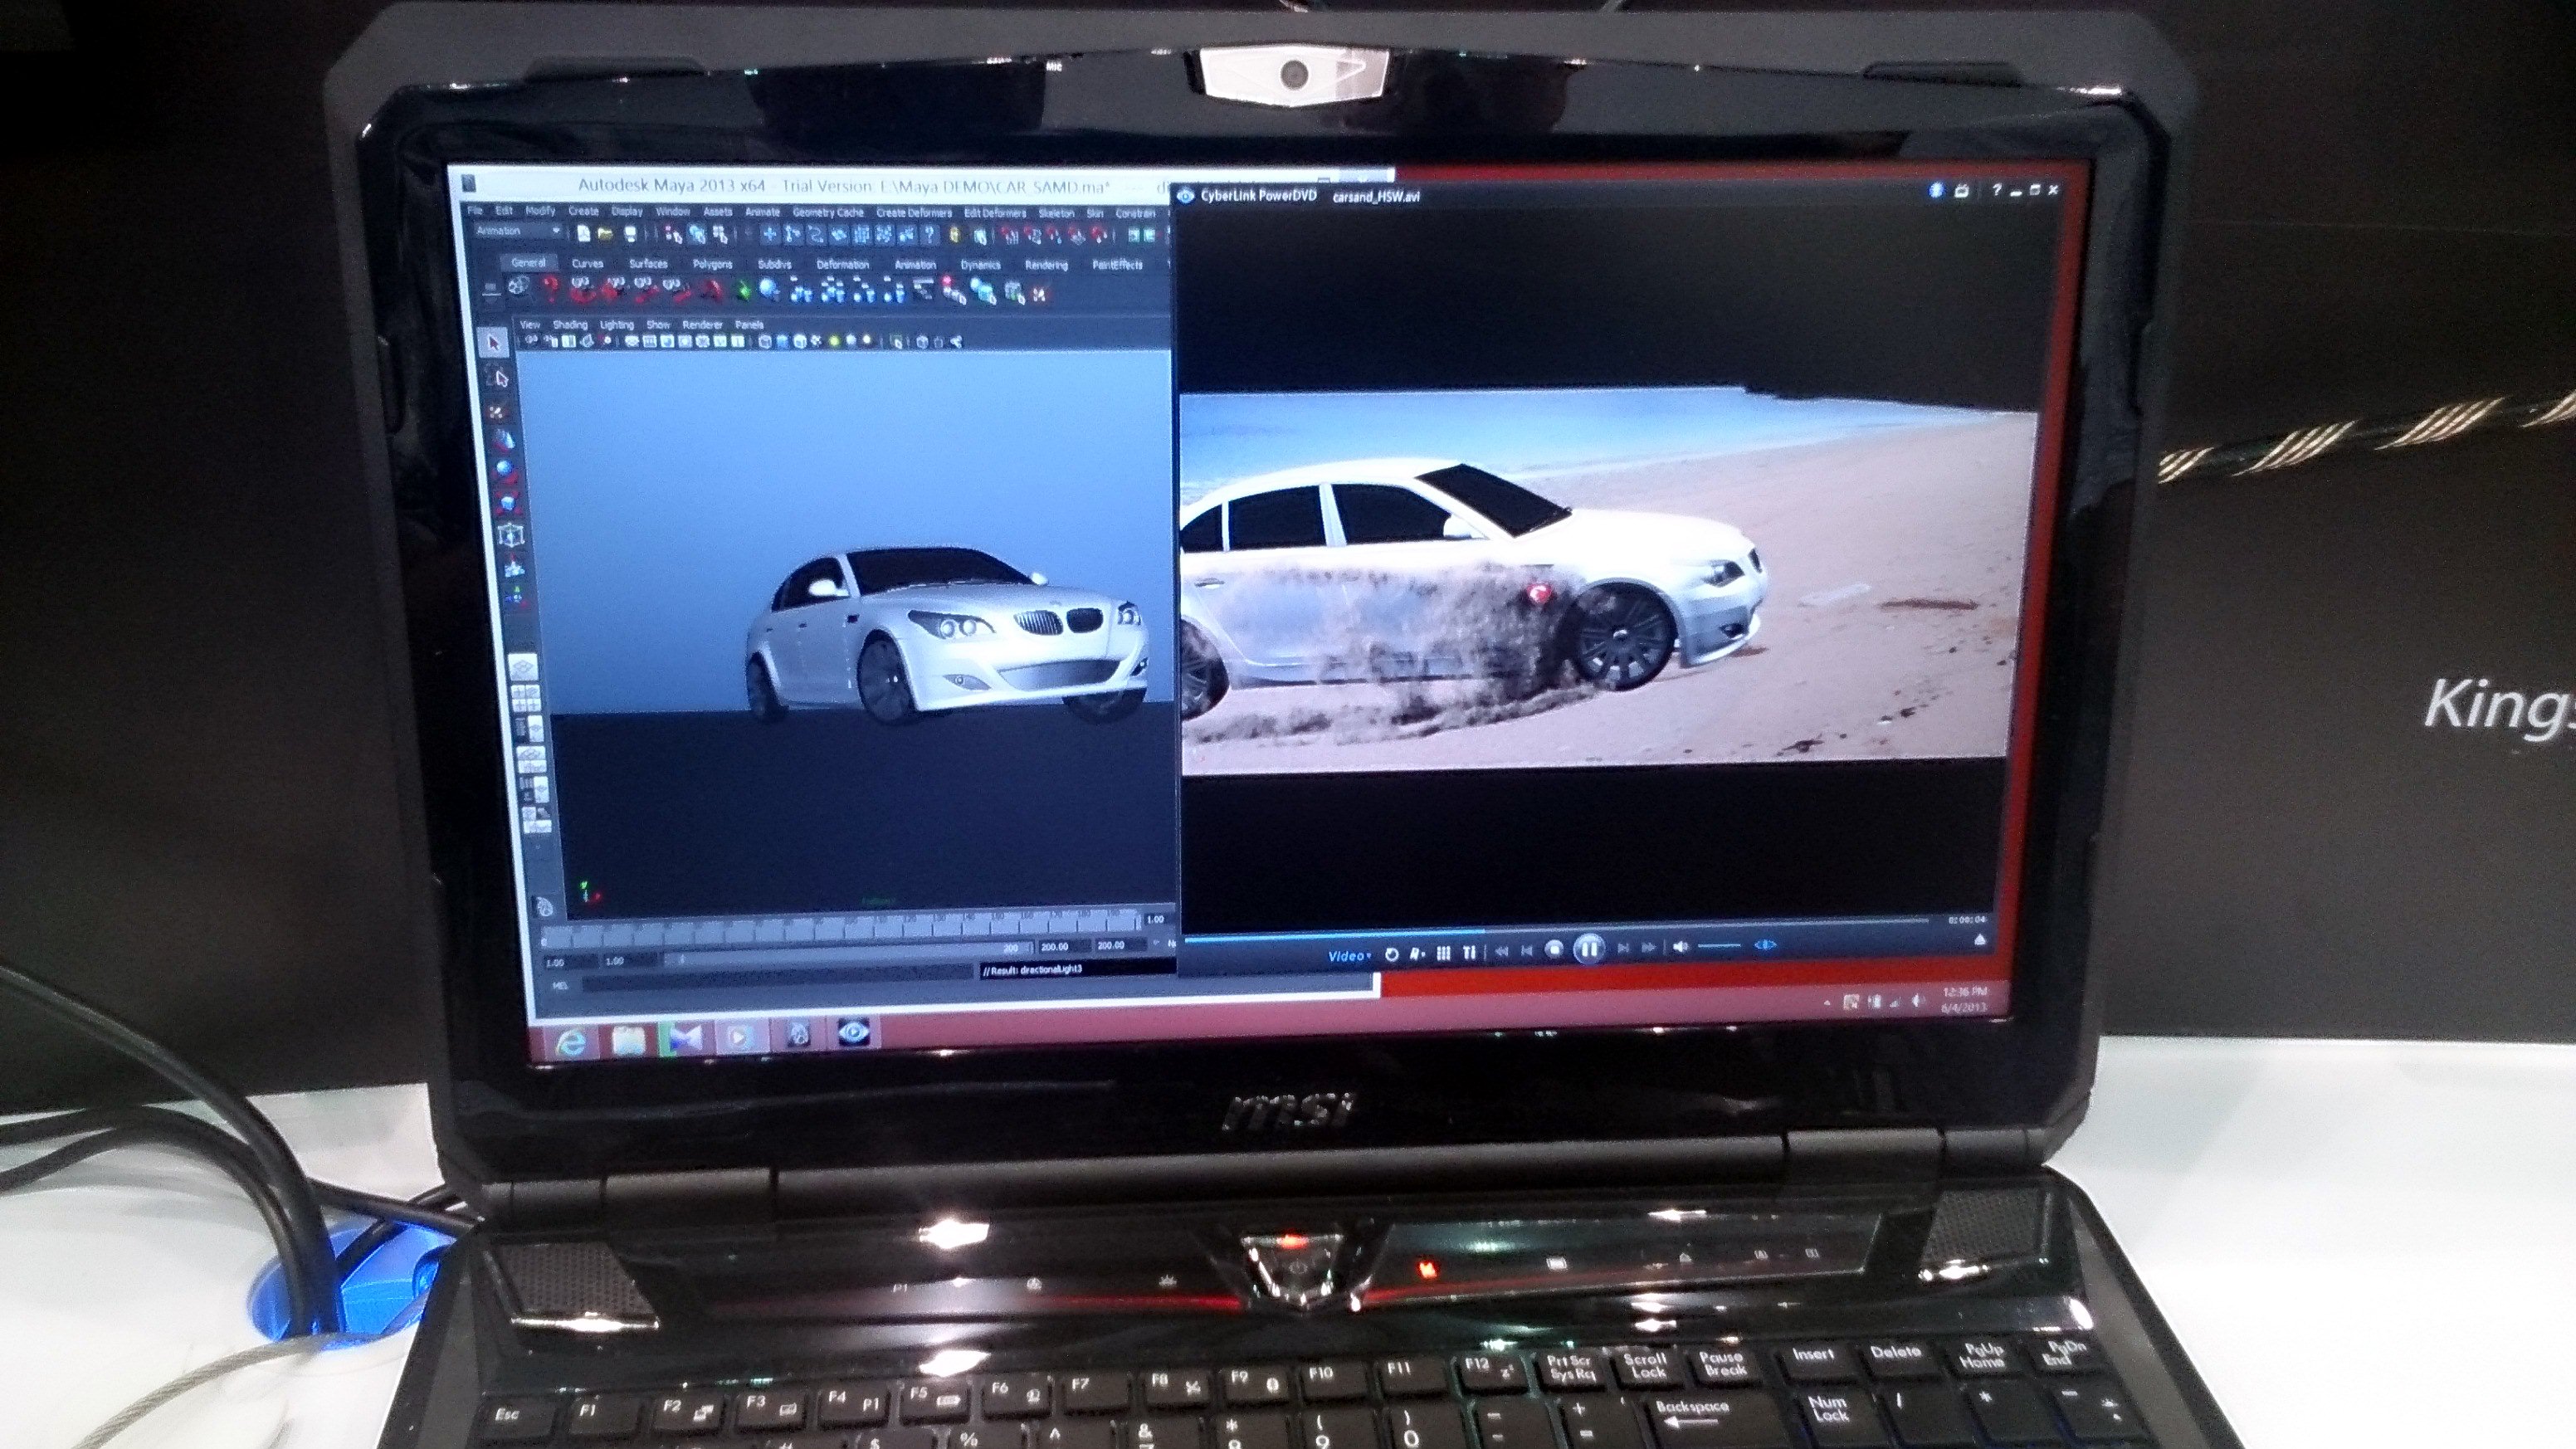Click the Lasso Select tool in the toolbox
The height and width of the screenshot is (1449, 2576).
point(500,378)
